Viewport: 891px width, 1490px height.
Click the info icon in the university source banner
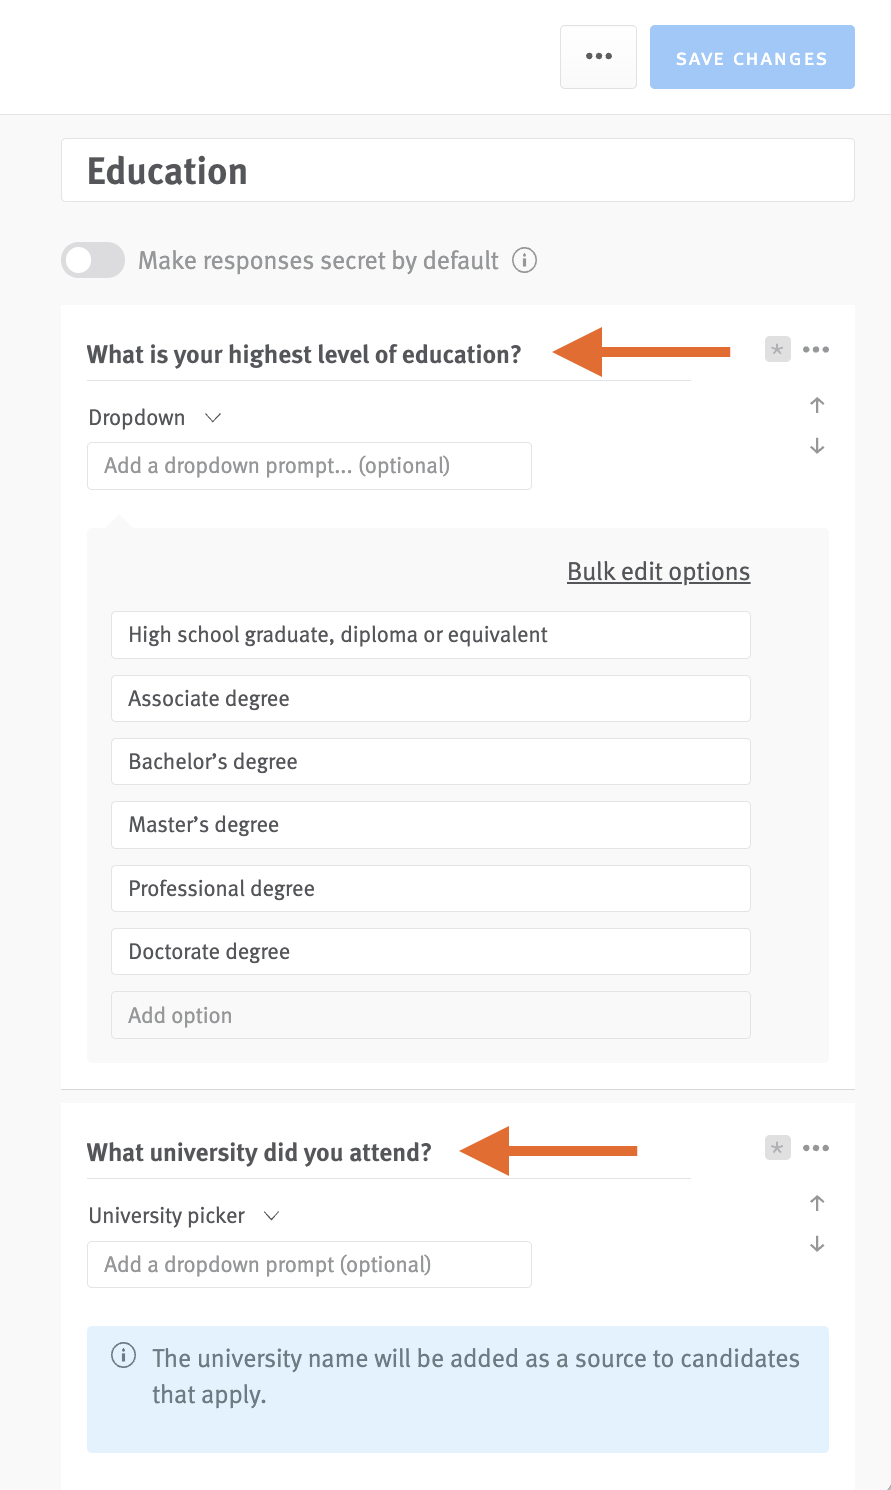(x=123, y=1357)
